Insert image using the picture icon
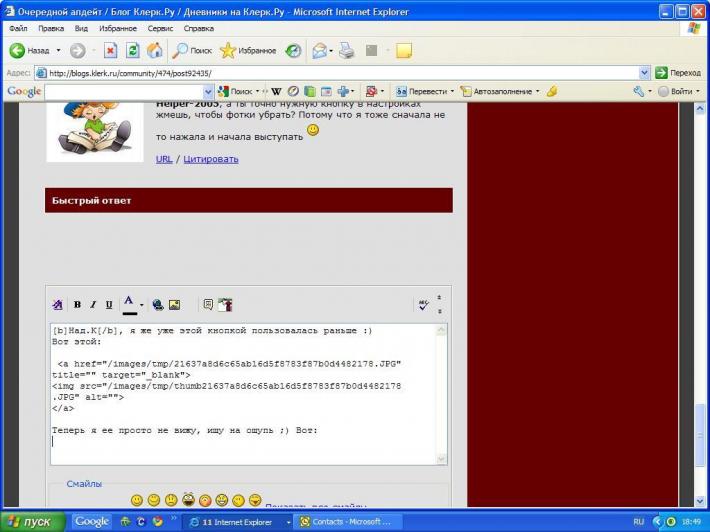 point(174,305)
